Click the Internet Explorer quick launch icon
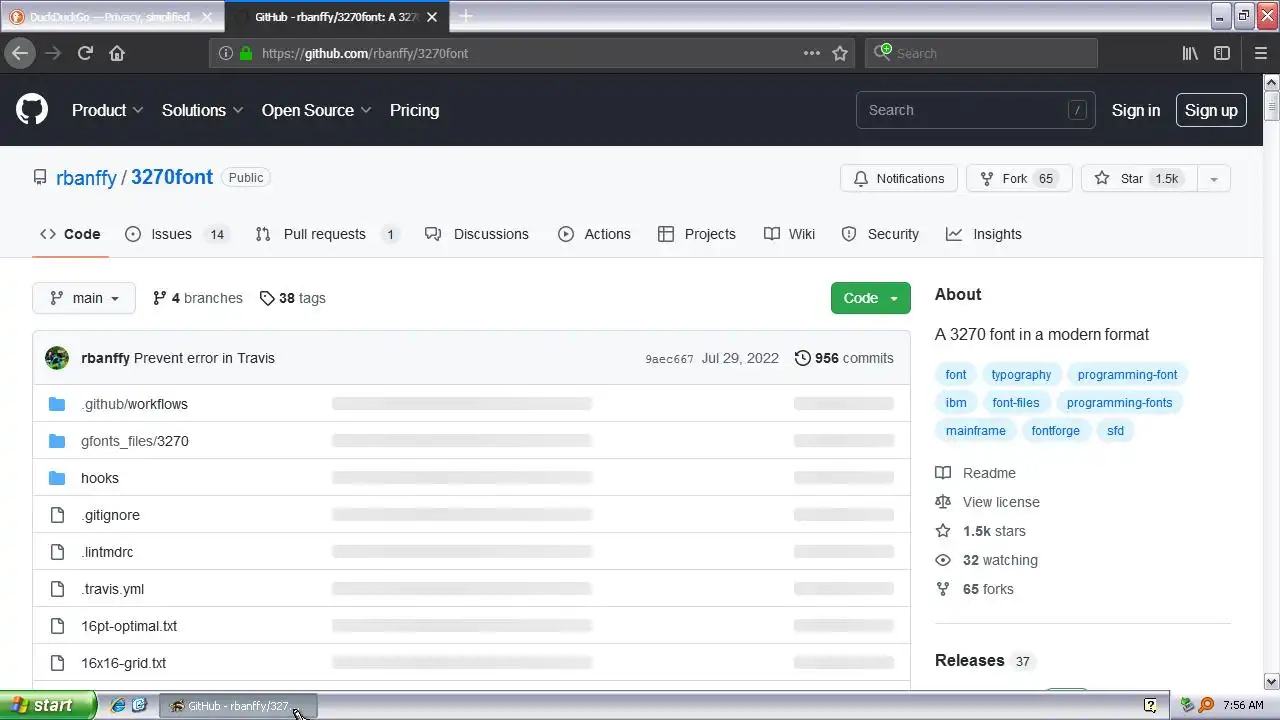This screenshot has width=1280, height=720. [118, 705]
